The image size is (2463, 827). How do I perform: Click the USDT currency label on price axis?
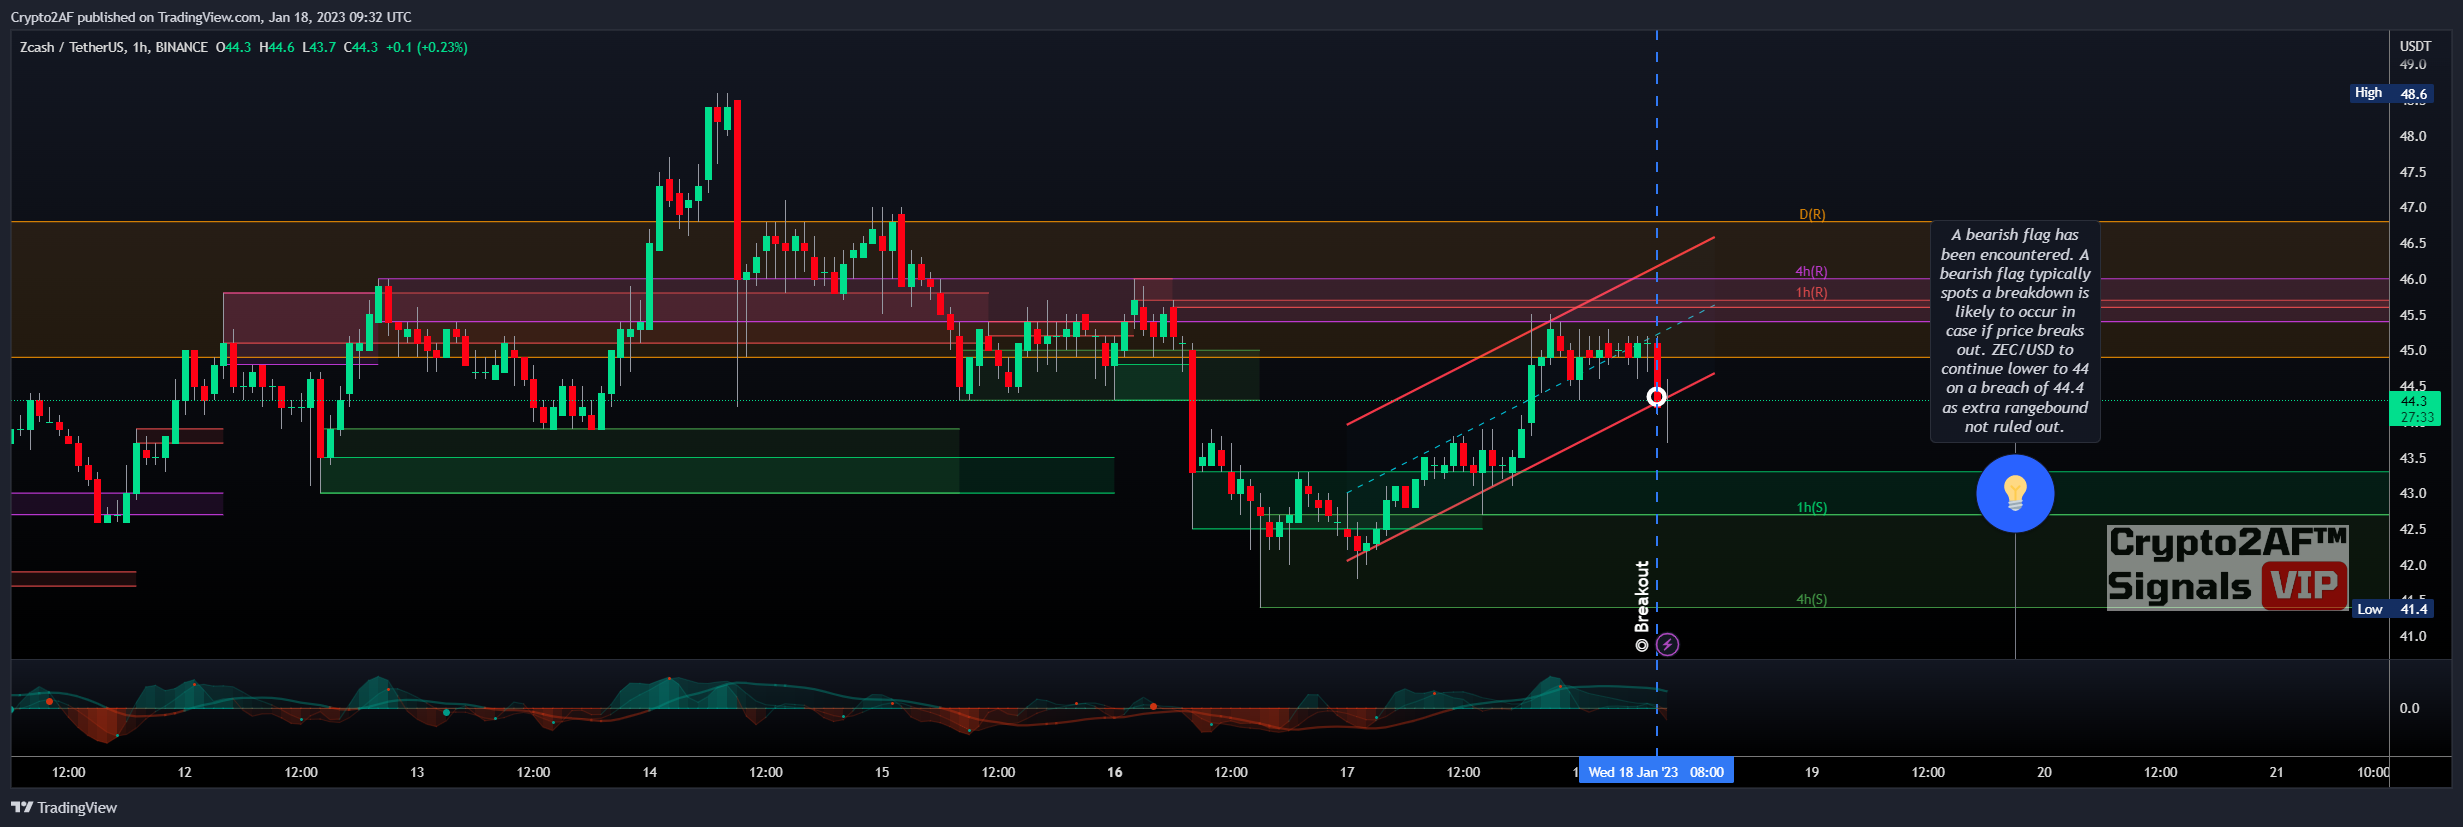[2415, 46]
